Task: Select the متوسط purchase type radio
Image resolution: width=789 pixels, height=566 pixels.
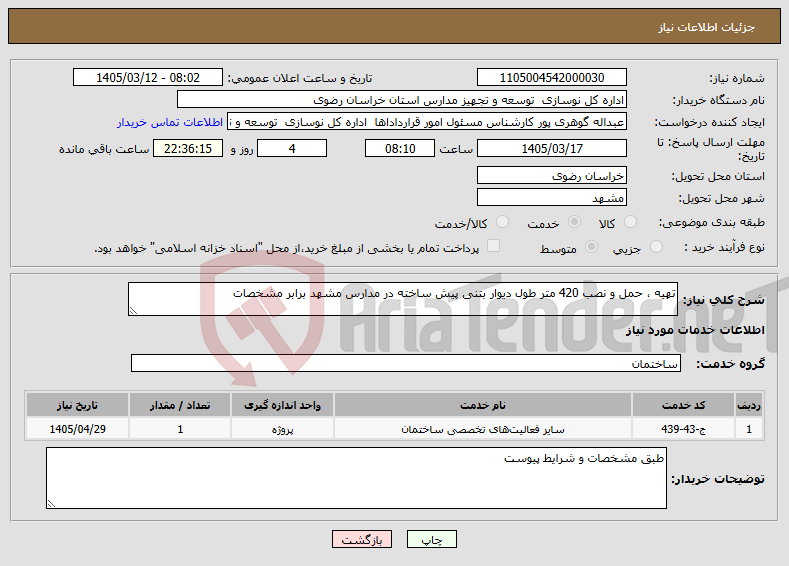Action: [x=592, y=247]
